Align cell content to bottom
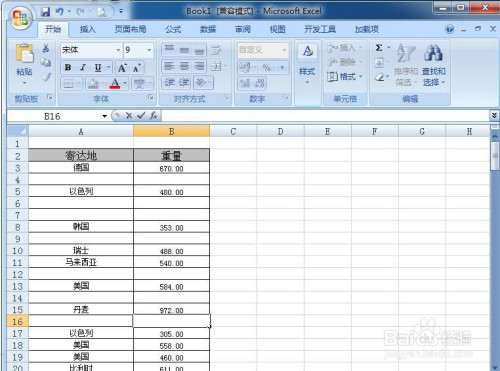This screenshot has height=371, width=500. 199,50
